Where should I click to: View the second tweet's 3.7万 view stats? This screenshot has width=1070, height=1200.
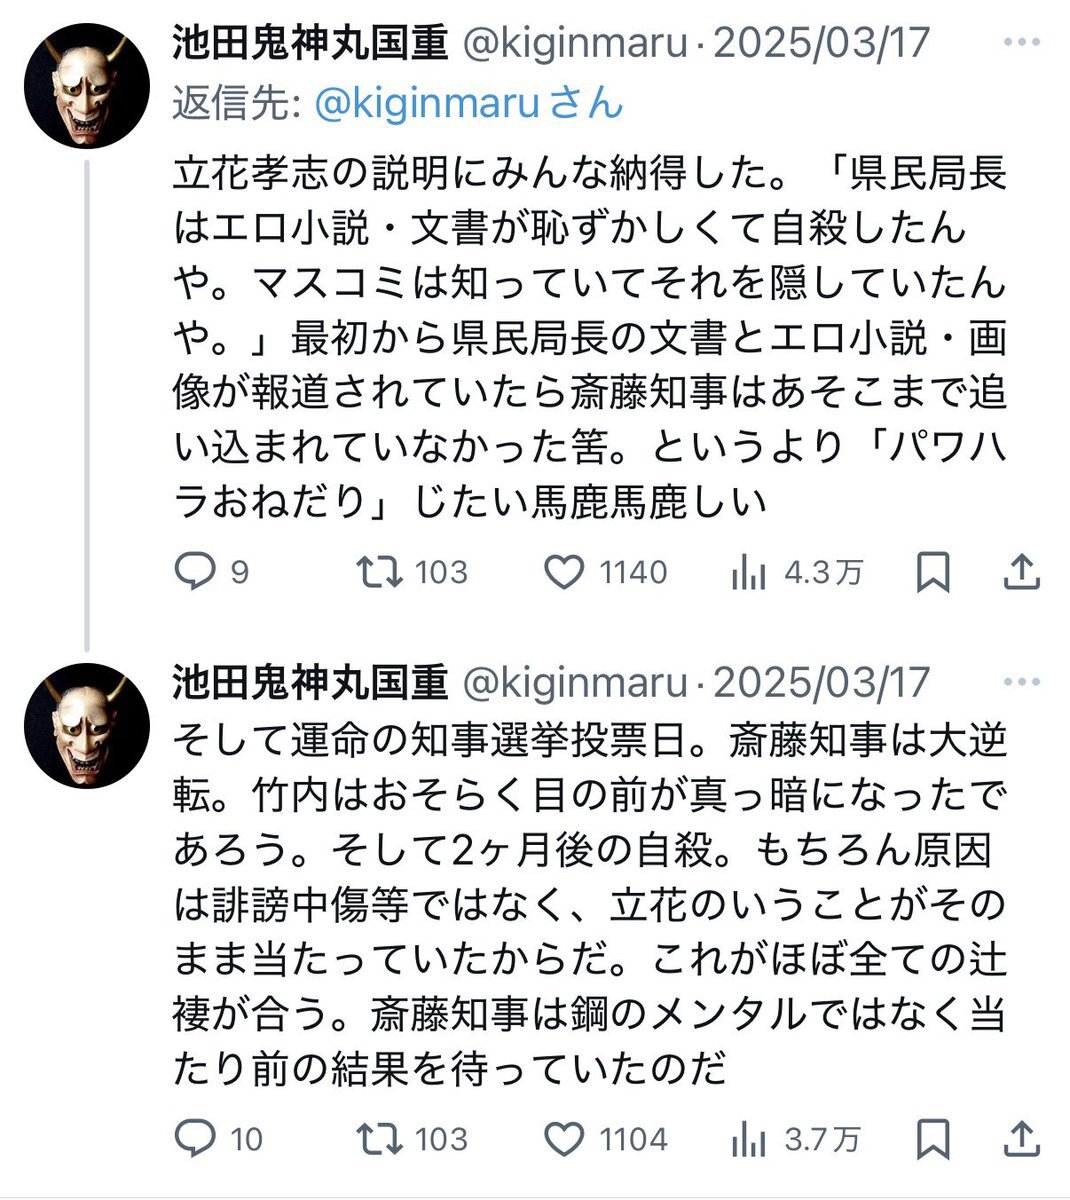tap(749, 1139)
